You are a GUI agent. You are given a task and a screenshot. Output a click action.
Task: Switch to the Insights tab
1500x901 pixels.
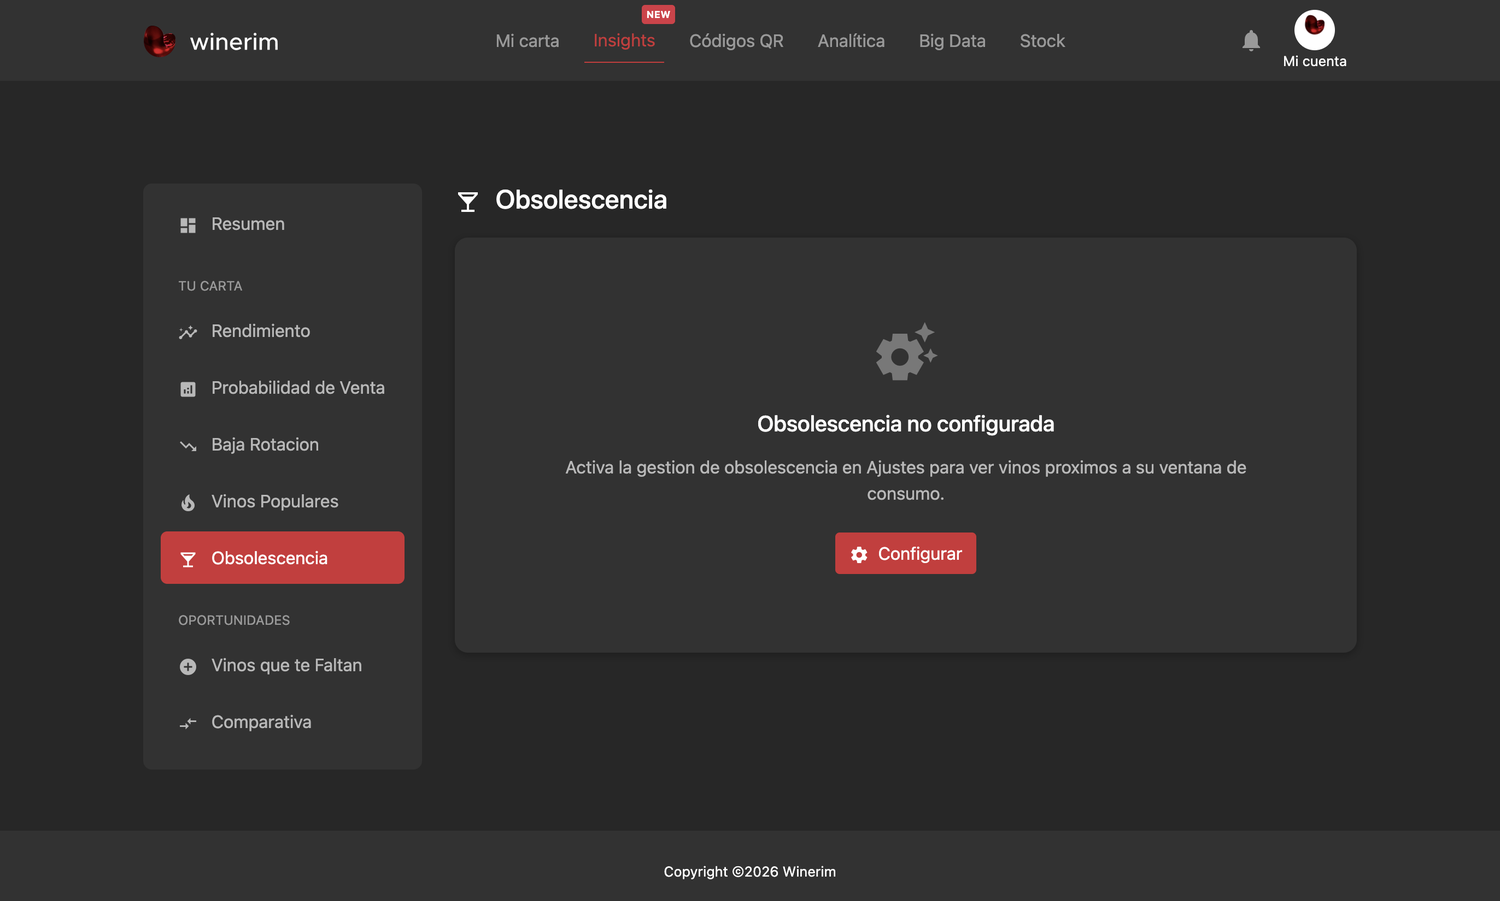pyautogui.click(x=624, y=41)
